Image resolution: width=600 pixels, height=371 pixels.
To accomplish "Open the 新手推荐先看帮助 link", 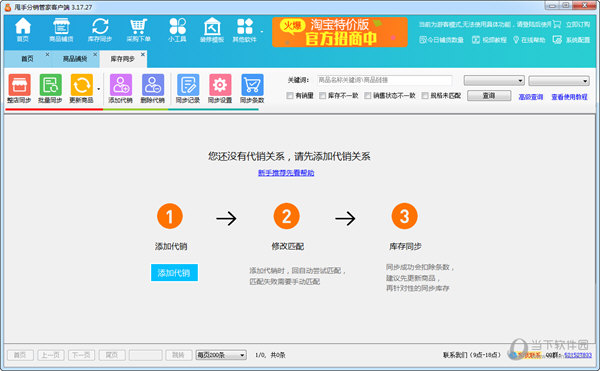I will pyautogui.click(x=286, y=173).
